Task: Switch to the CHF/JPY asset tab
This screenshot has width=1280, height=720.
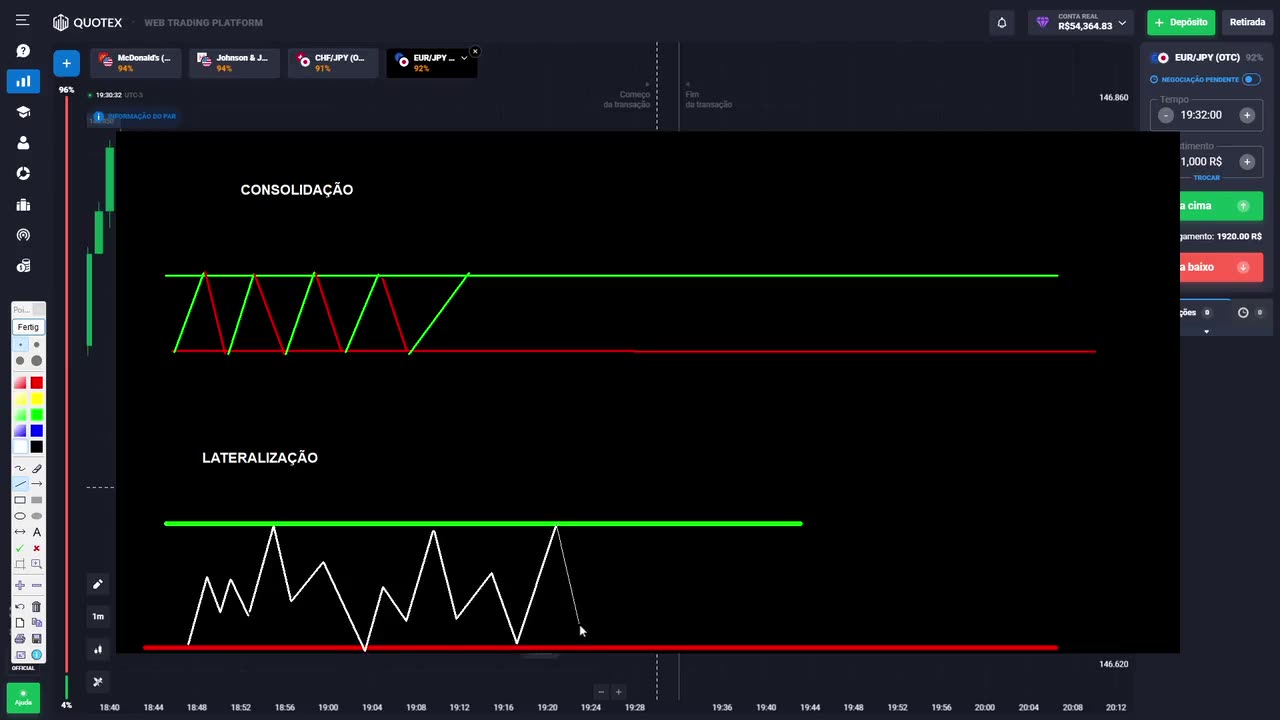Action: (333, 63)
